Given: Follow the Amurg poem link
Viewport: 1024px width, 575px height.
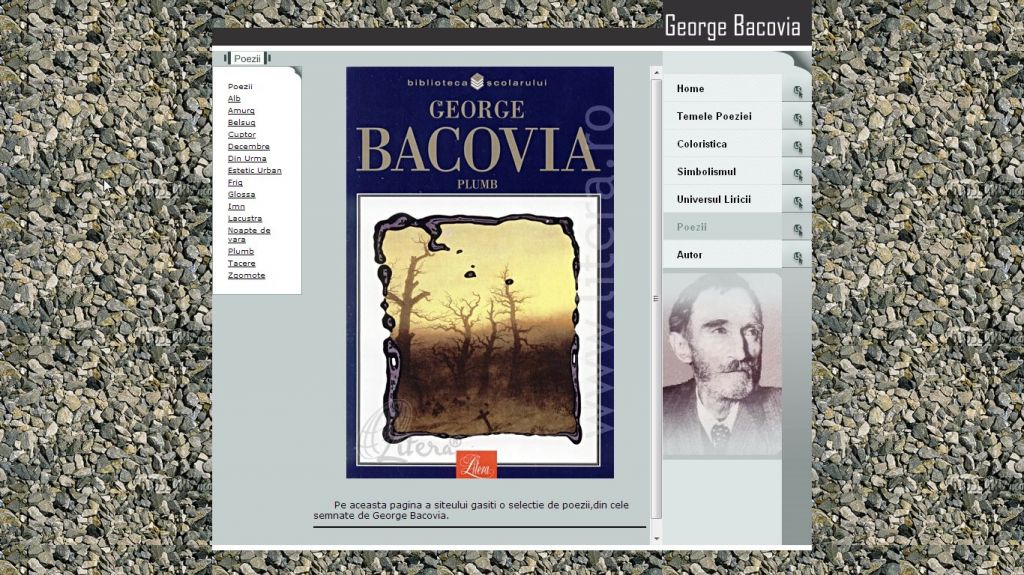Looking at the screenshot, I should tap(240, 110).
